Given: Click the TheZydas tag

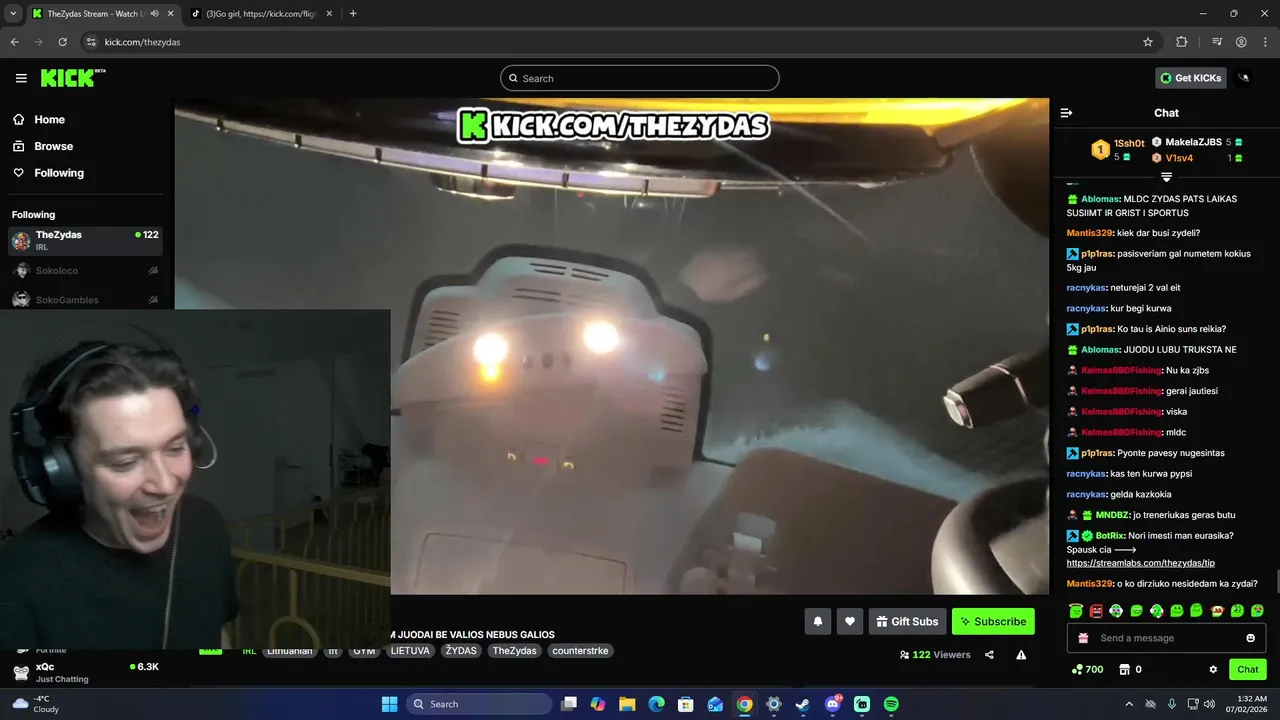Looking at the screenshot, I should tap(514, 651).
